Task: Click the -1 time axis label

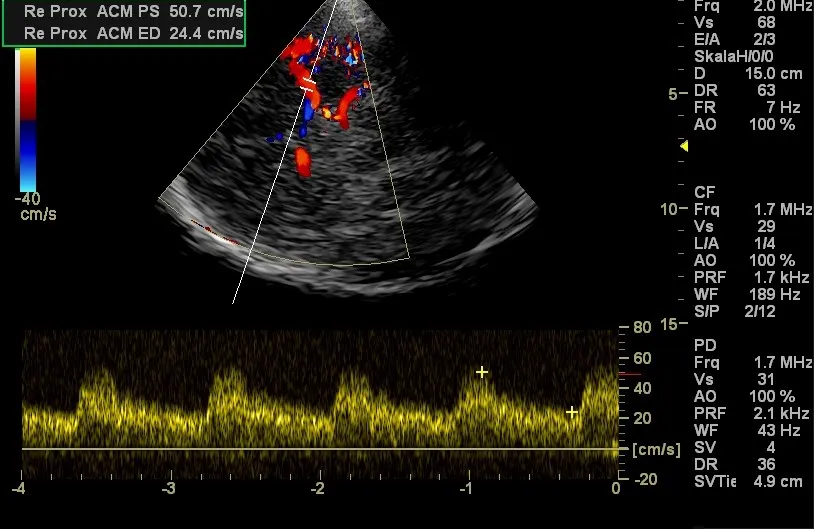Action: click(467, 489)
